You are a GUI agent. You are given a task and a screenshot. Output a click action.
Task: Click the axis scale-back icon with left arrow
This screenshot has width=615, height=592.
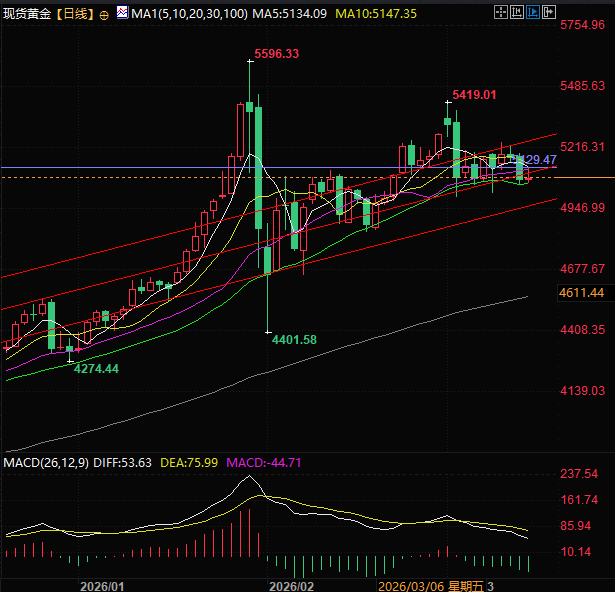pos(517,13)
